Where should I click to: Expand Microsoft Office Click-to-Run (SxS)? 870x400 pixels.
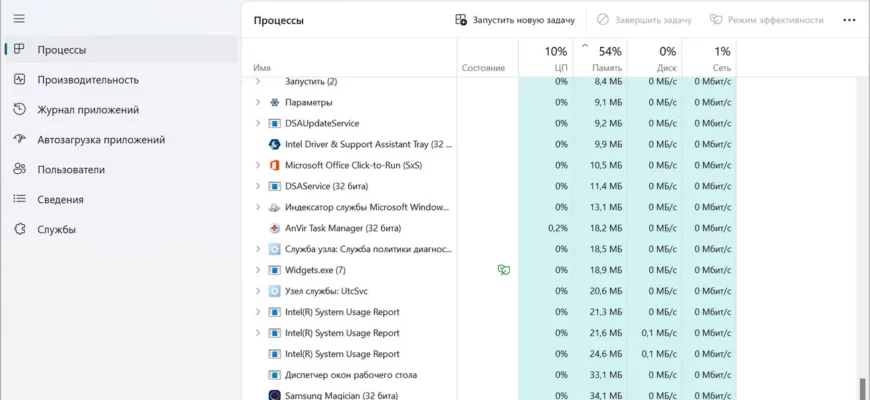(x=257, y=165)
